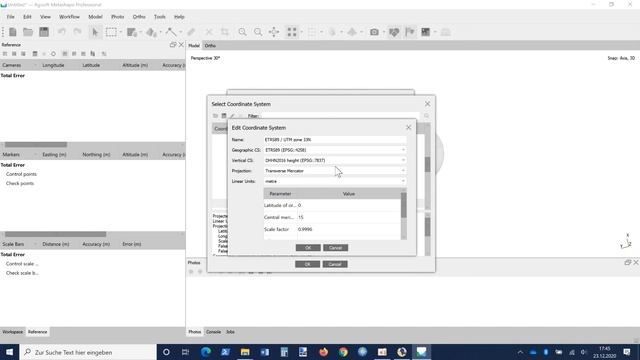Click the Central meridian value 15
The height and width of the screenshot is (360, 640).
(x=301, y=217)
